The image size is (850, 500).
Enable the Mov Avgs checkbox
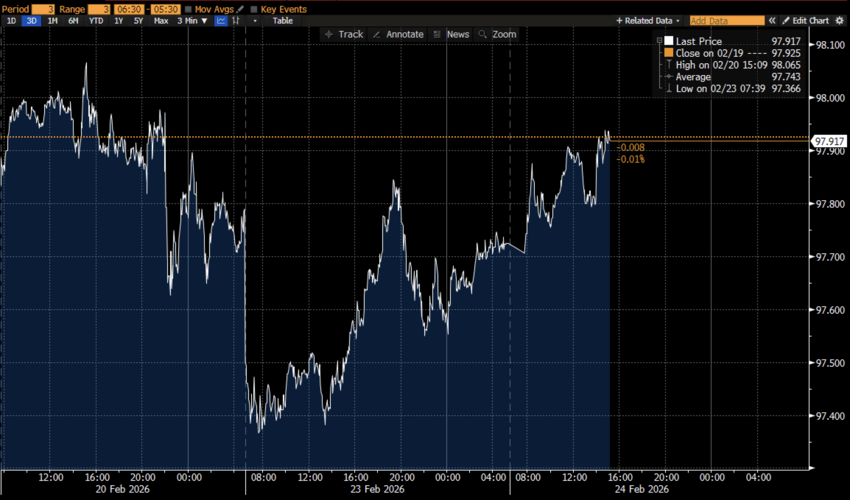[189, 8]
